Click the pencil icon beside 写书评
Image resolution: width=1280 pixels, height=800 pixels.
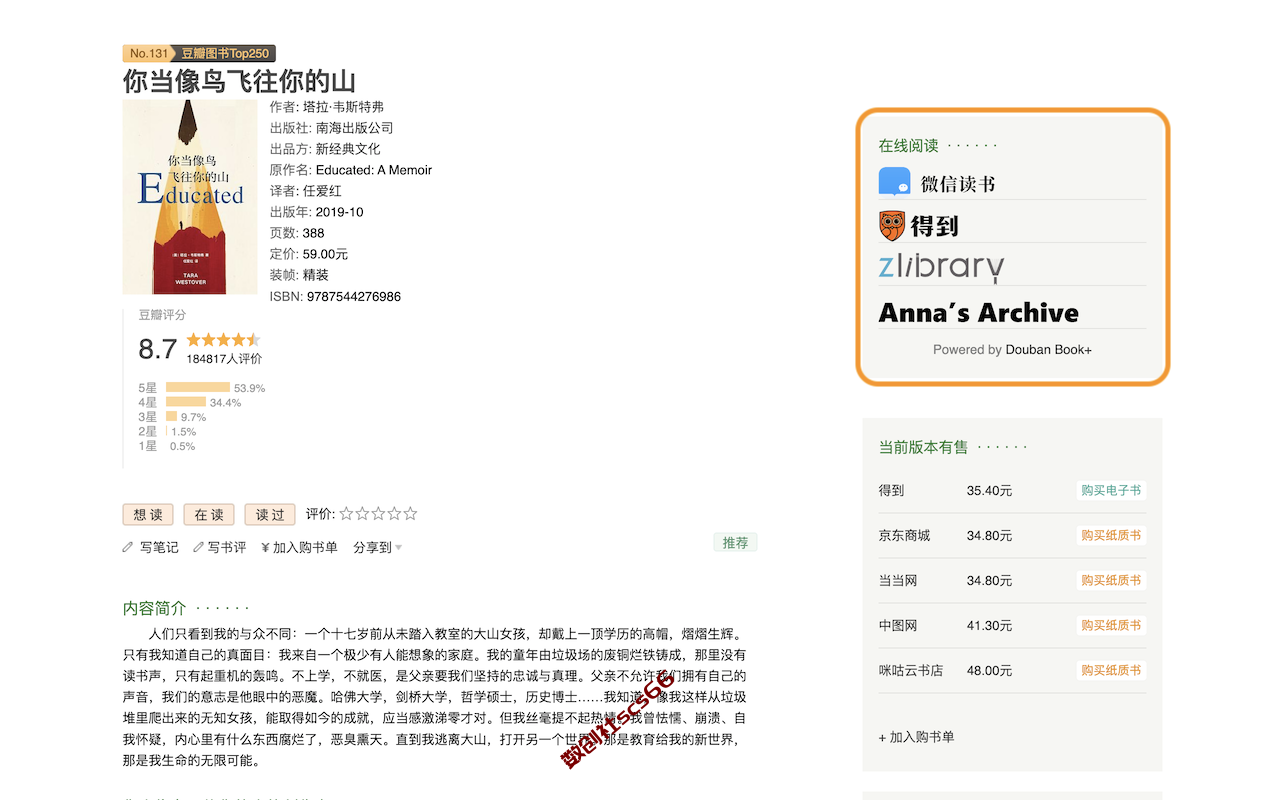[x=199, y=547]
